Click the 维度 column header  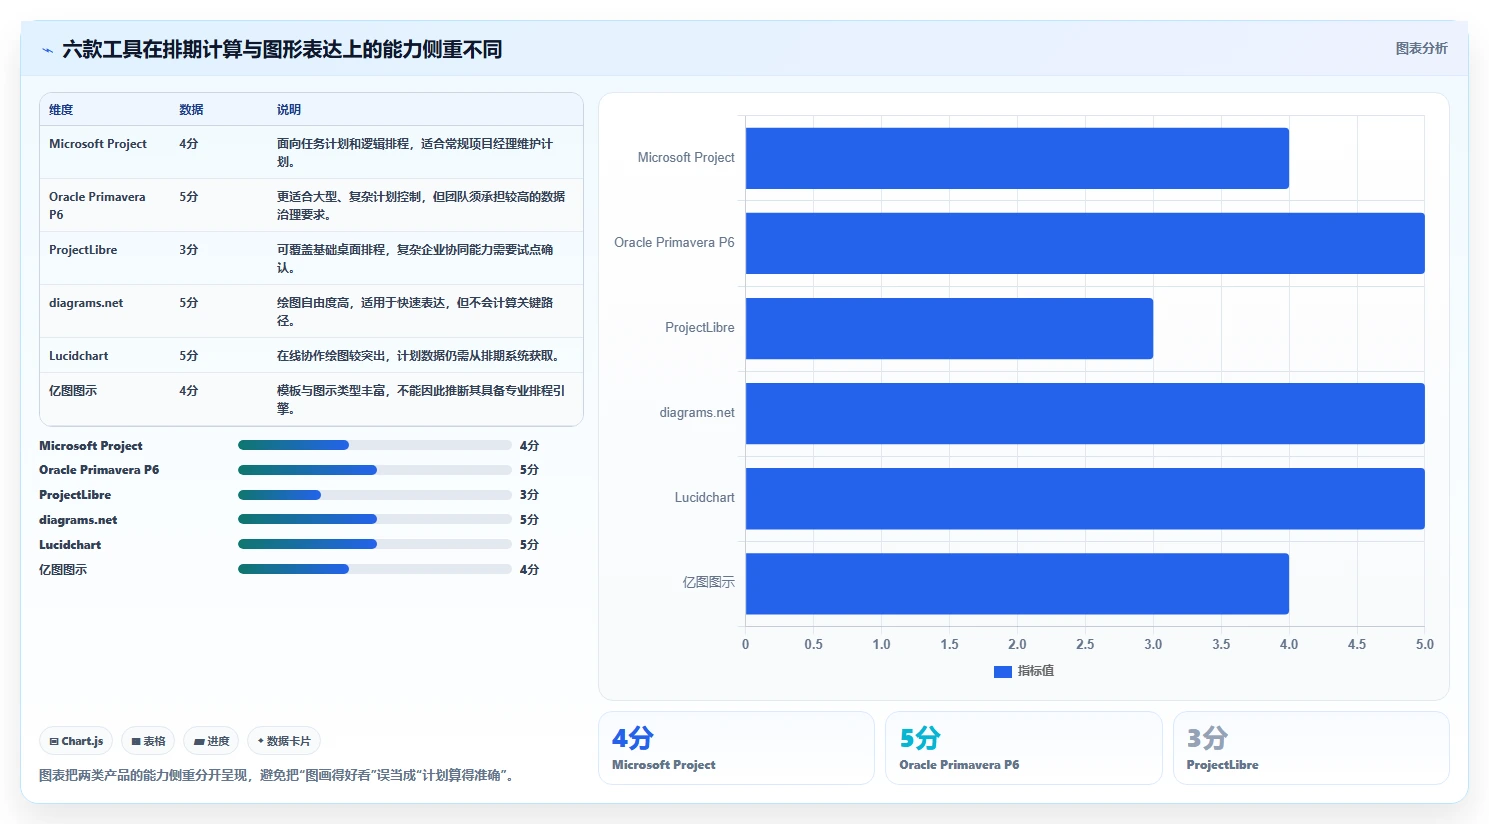point(61,110)
